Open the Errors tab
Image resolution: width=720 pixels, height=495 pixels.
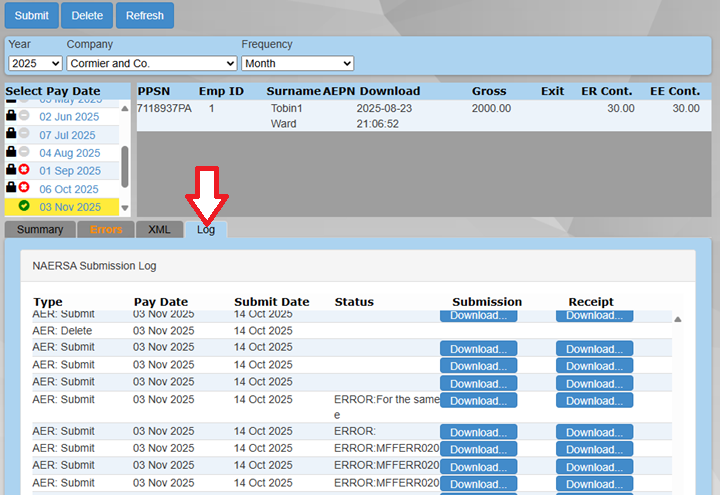(x=106, y=229)
